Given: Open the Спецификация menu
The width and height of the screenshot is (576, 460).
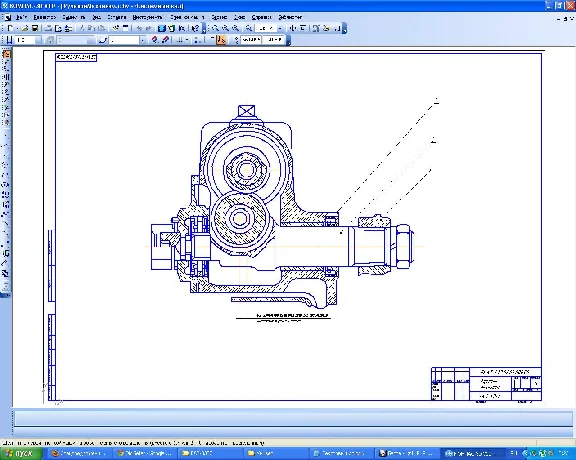Looking at the screenshot, I should pyautogui.click(x=187, y=17).
